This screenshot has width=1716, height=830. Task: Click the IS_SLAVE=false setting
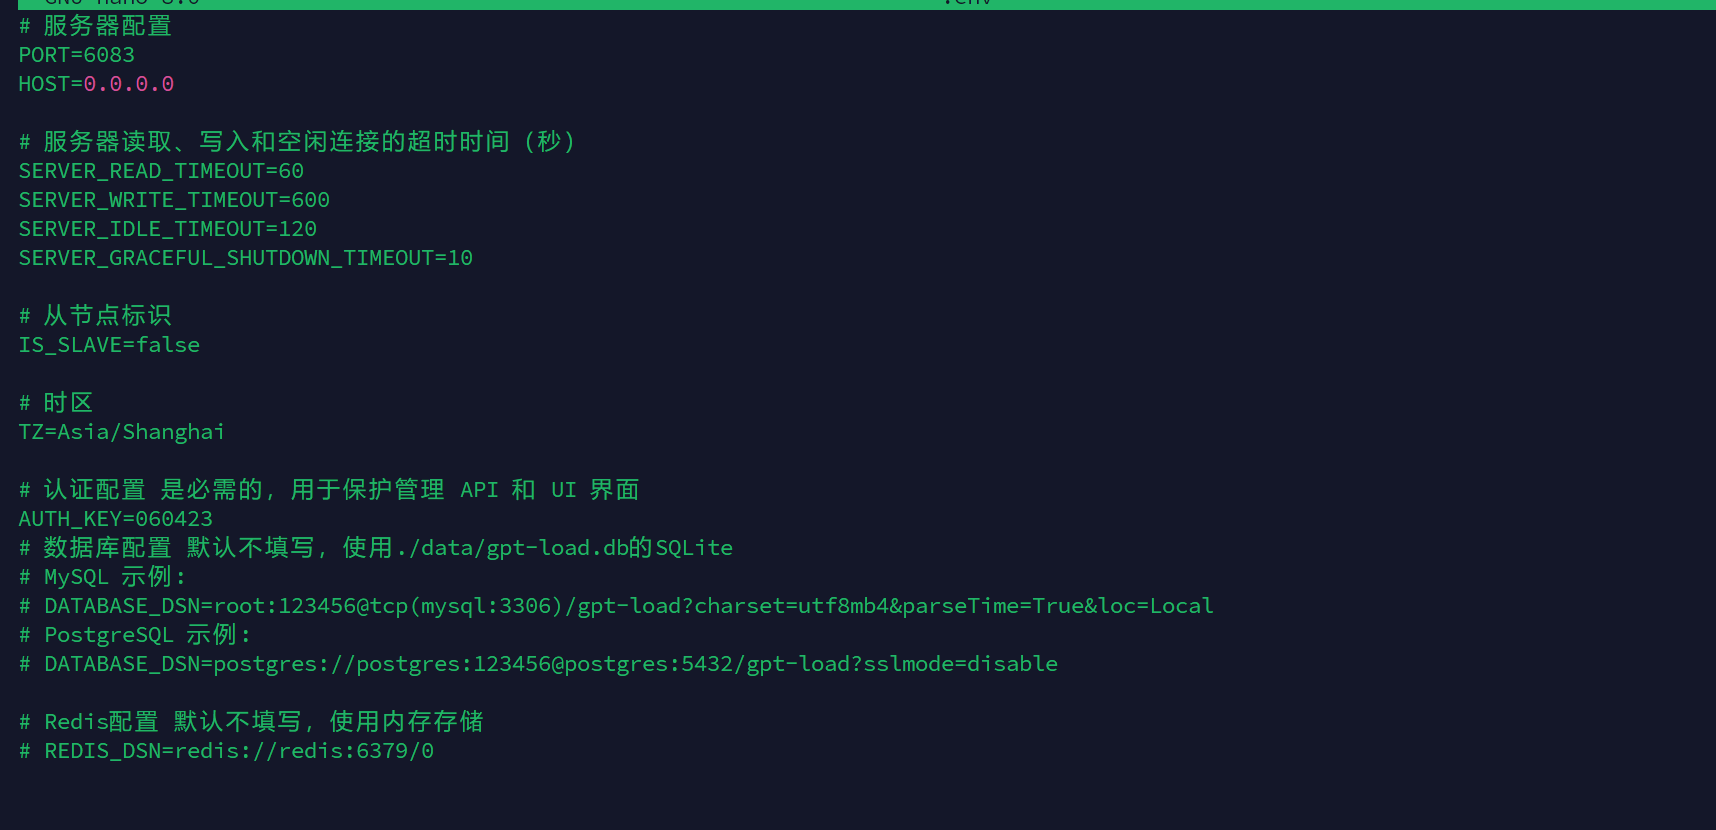pyautogui.click(x=109, y=345)
